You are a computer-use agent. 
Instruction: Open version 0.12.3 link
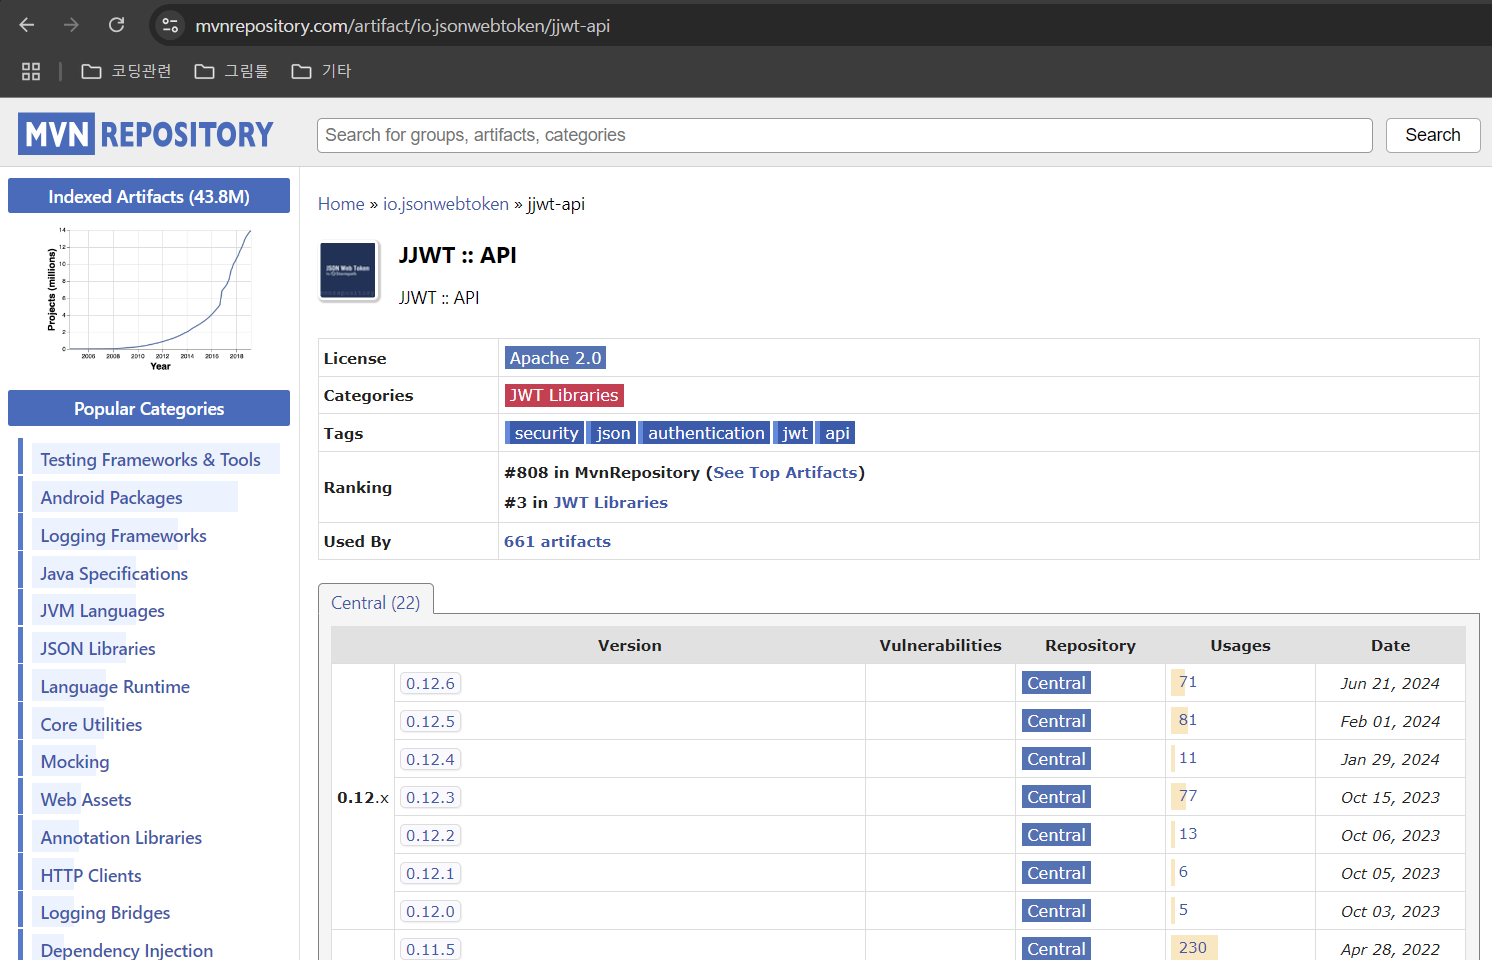tap(430, 798)
